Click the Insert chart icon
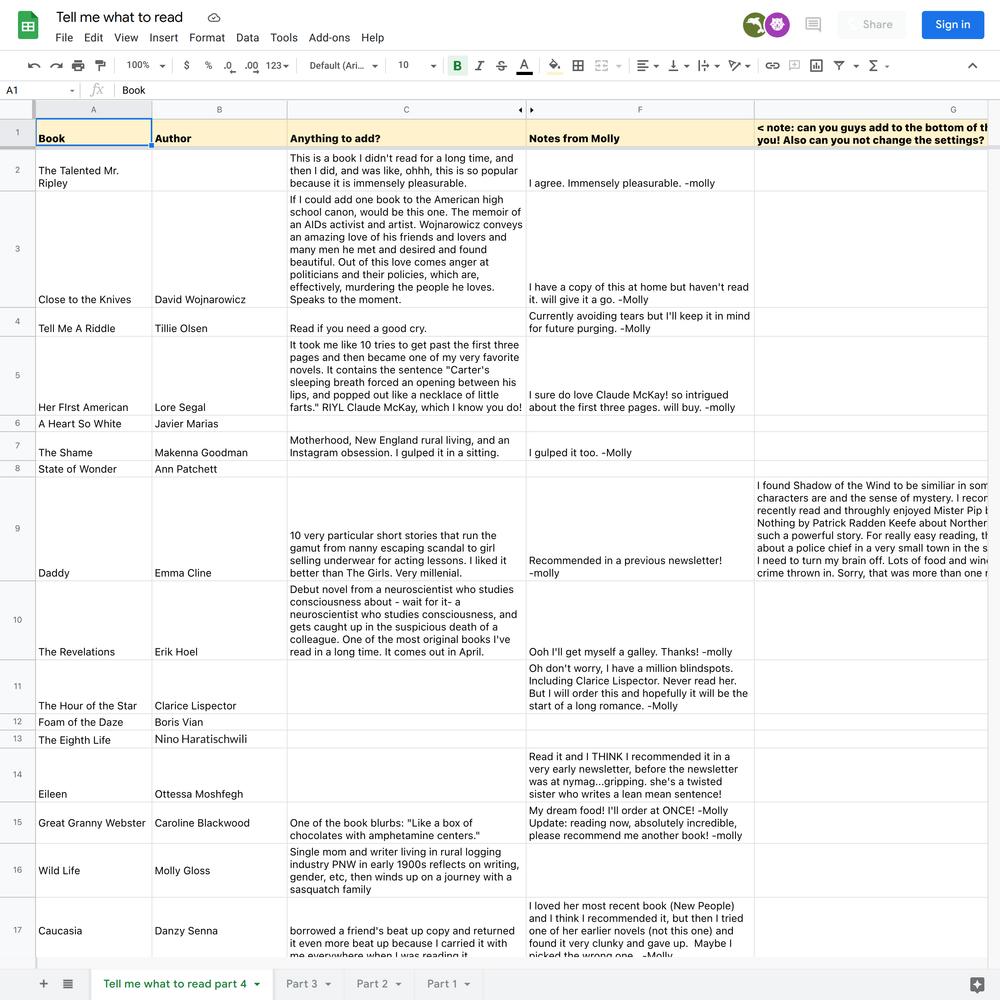1000x1000 pixels. (x=816, y=66)
